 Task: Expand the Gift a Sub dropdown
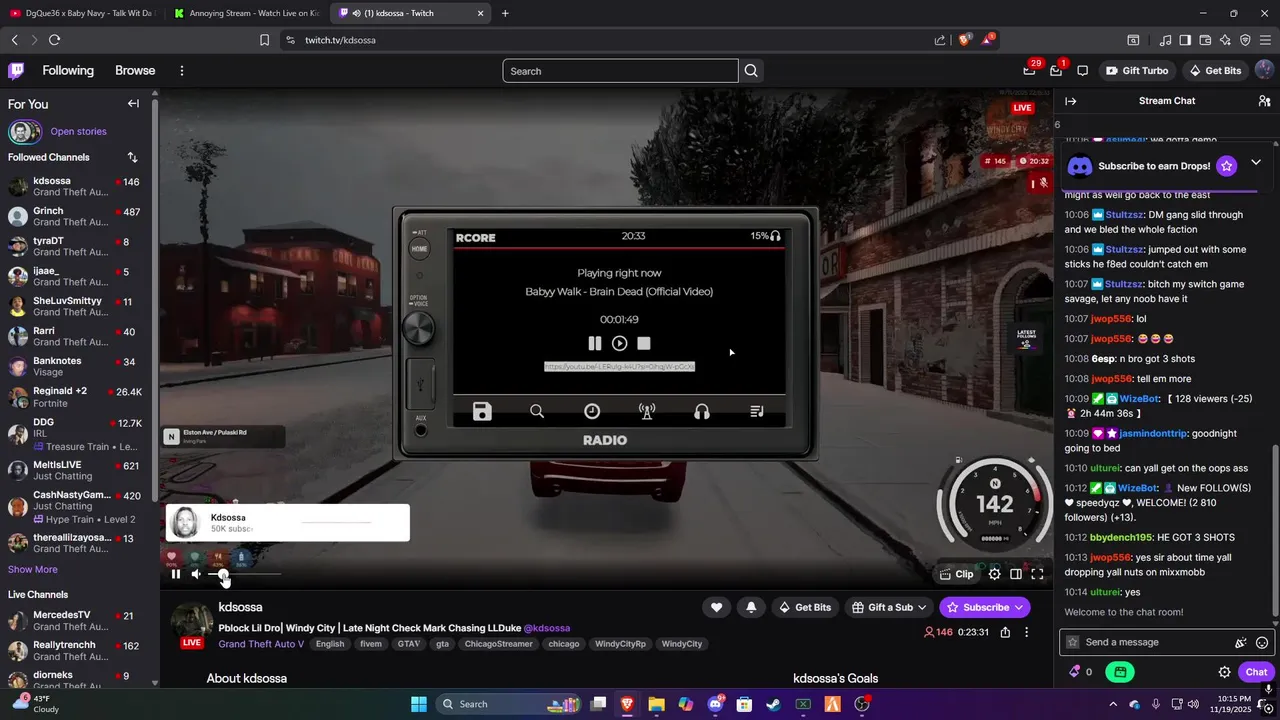(889, 607)
